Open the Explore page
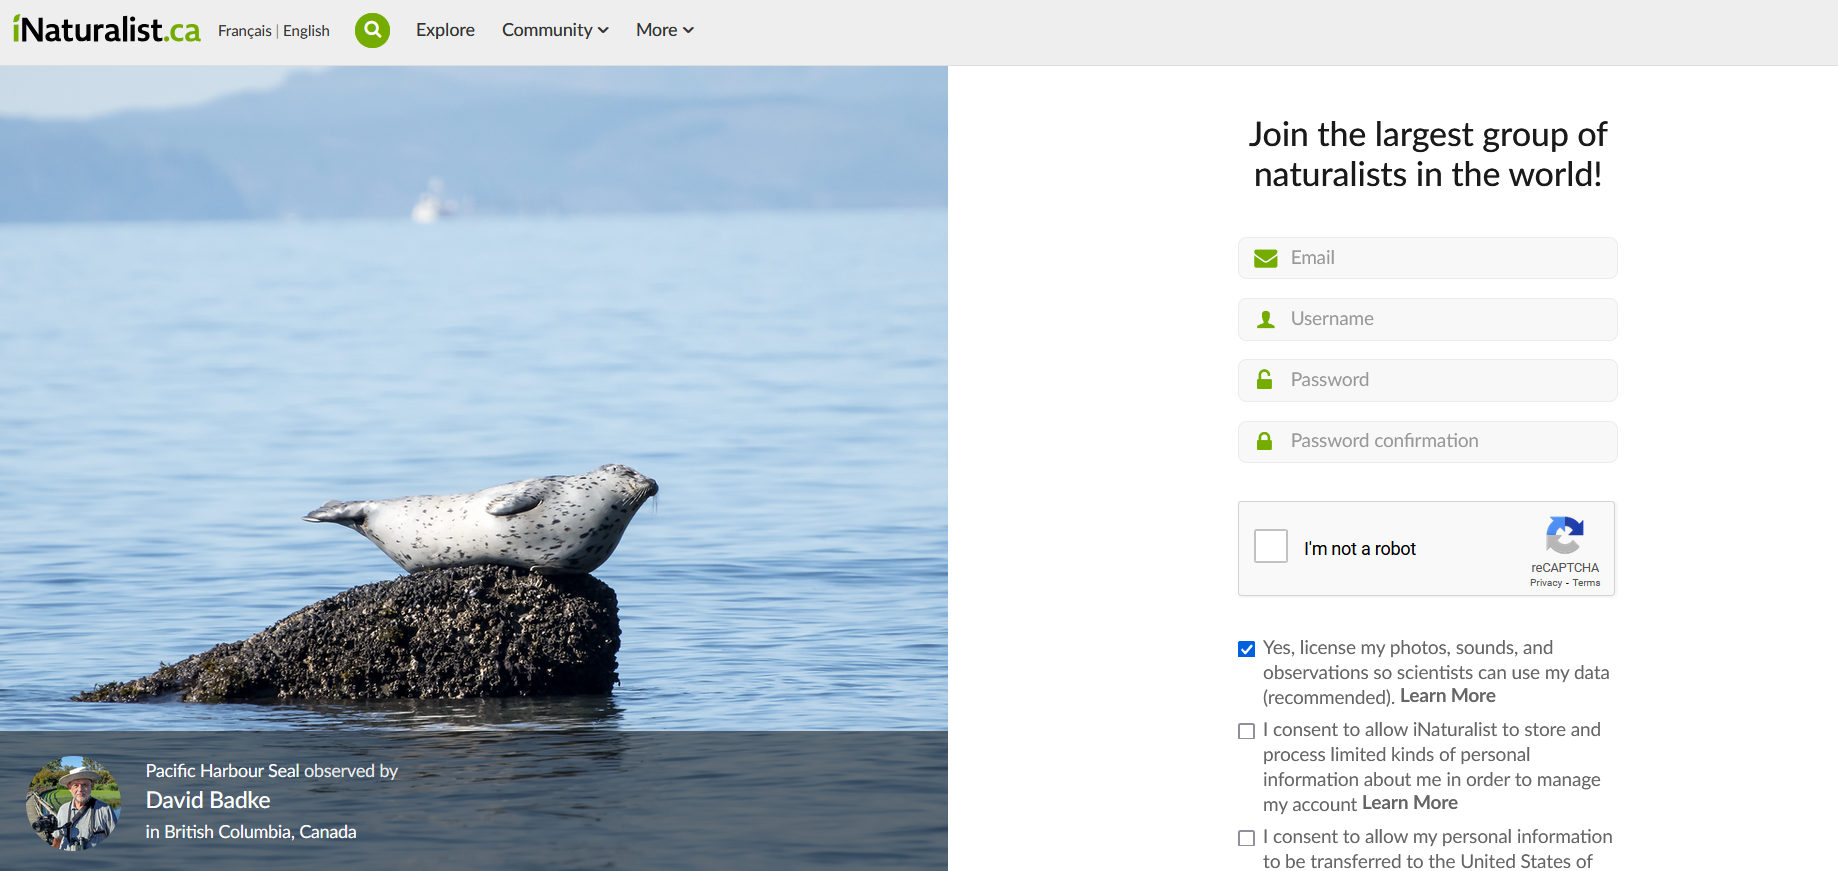Screen dimensions: 1838x871 (x=445, y=30)
